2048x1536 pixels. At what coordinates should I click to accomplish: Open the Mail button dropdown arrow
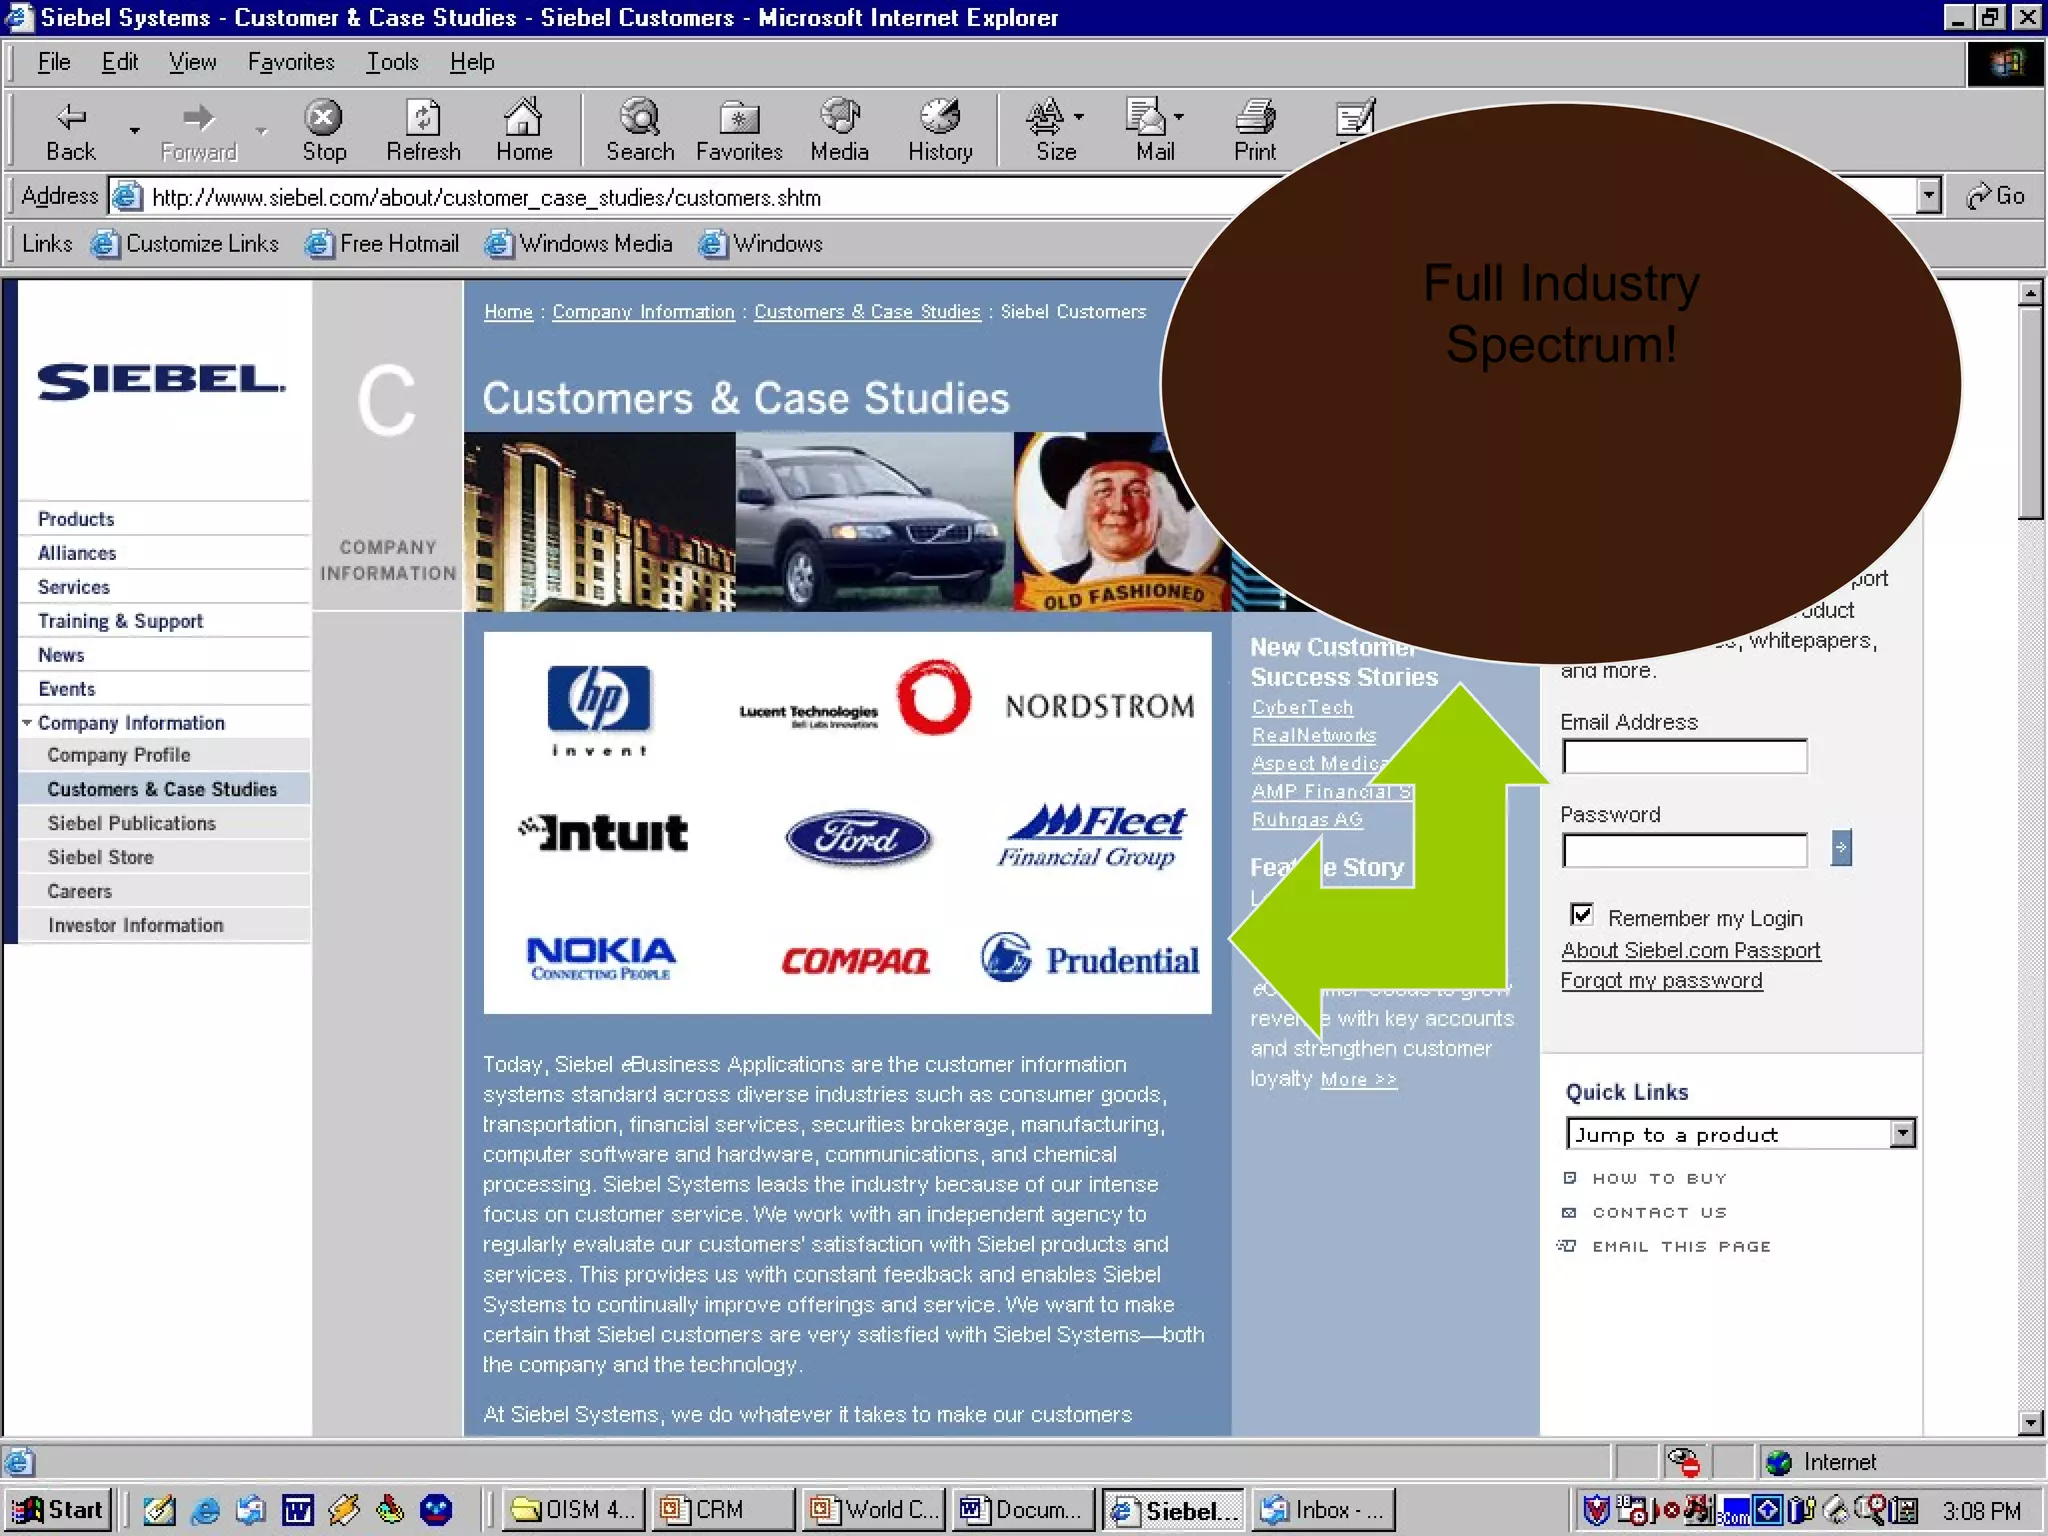[x=1179, y=117]
